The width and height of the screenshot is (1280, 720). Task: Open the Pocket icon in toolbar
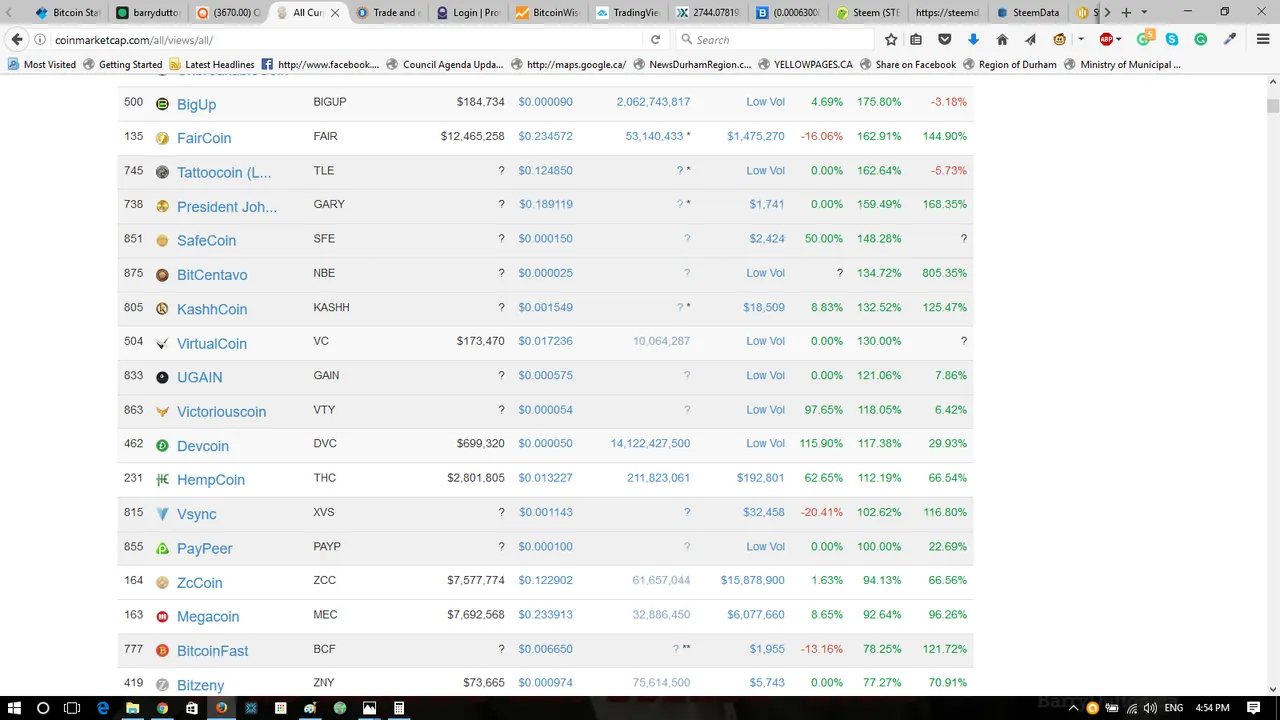(945, 40)
